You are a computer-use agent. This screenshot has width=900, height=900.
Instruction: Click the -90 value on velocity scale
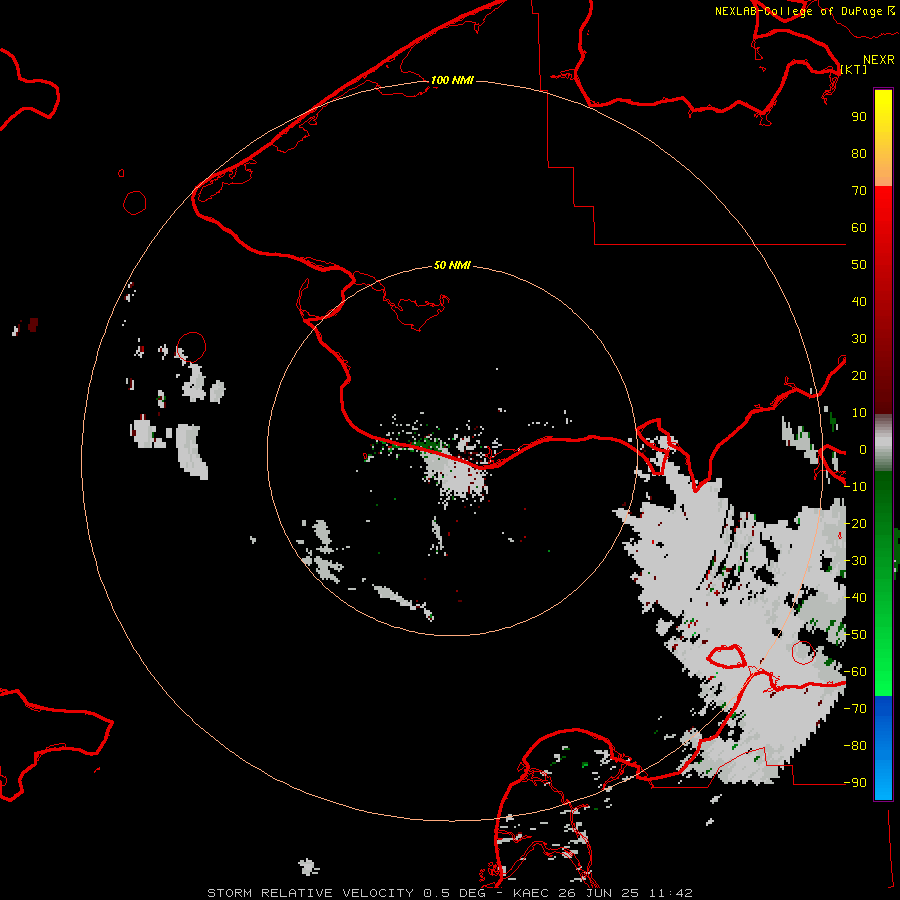click(855, 783)
